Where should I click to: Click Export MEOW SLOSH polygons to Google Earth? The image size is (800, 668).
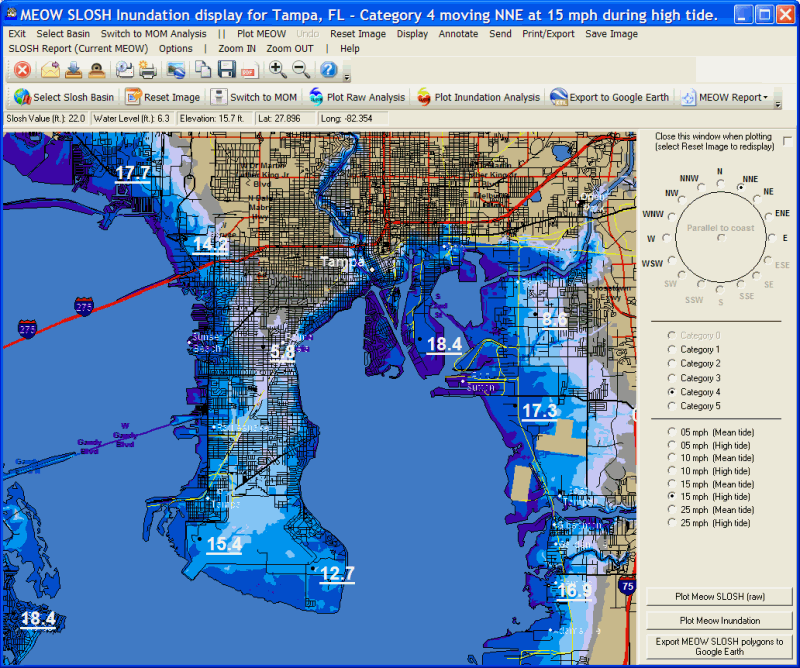[x=720, y=646]
